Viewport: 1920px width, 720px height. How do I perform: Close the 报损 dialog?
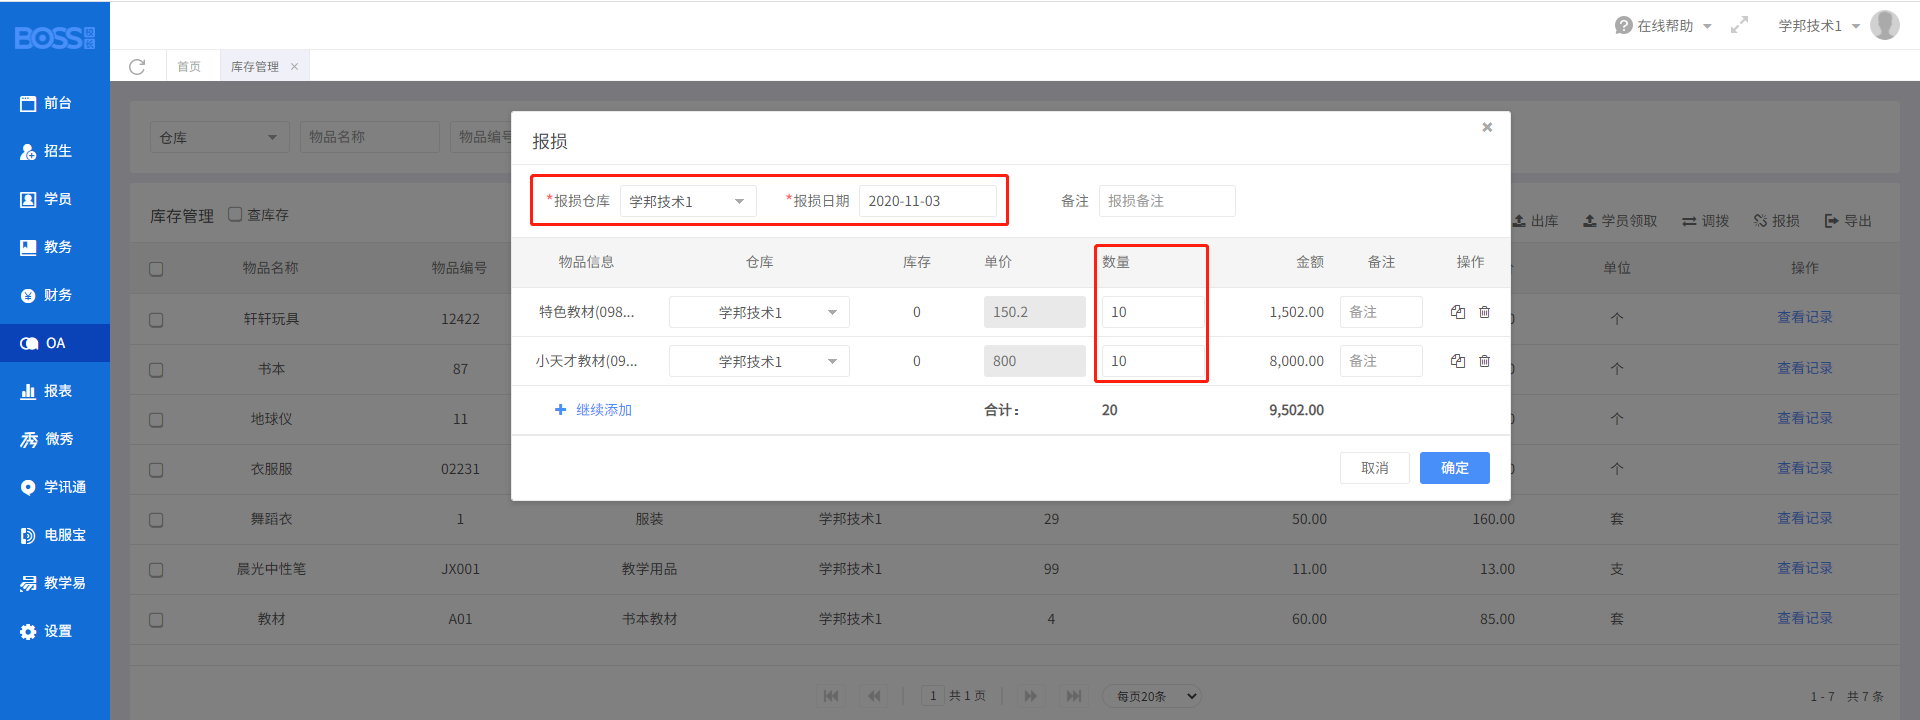[x=1487, y=127]
